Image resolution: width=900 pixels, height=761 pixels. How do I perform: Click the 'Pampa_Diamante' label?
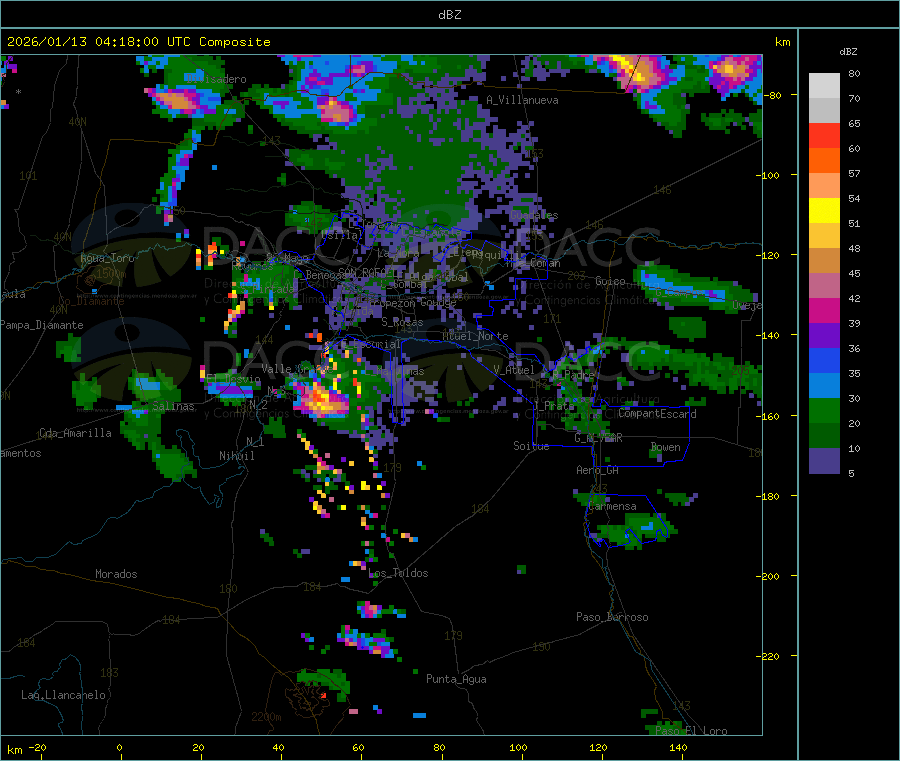[x=42, y=325]
